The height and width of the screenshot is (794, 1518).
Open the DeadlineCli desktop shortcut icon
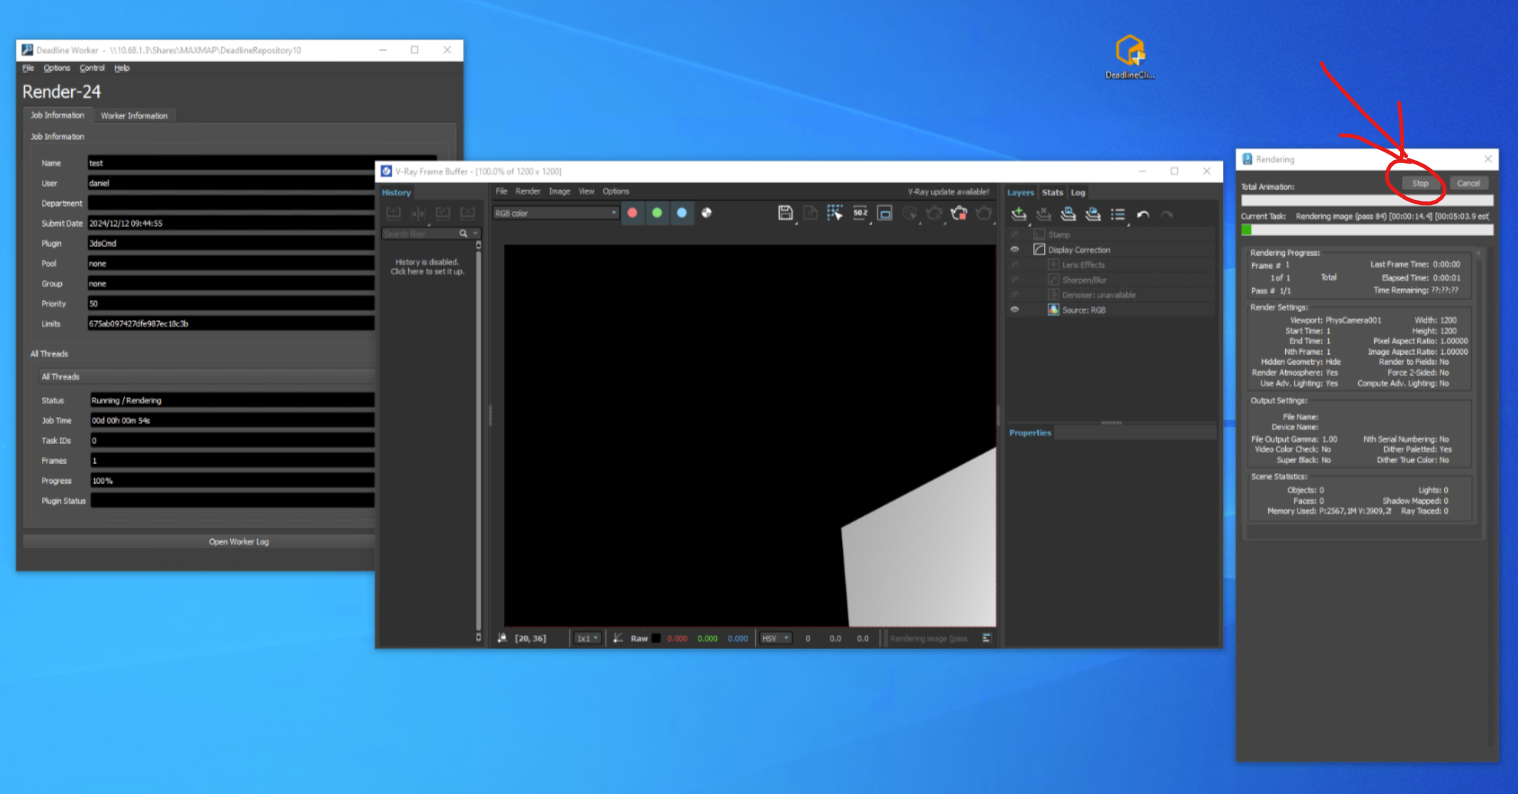1130,57
